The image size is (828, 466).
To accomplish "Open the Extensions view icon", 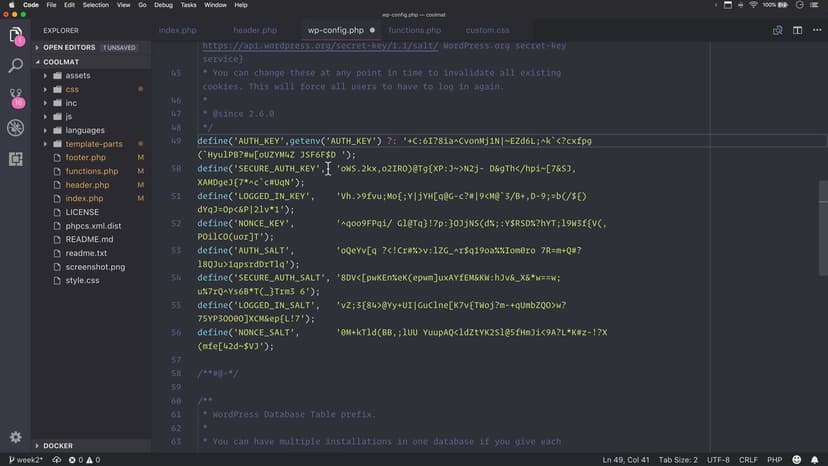I will click(x=16, y=159).
